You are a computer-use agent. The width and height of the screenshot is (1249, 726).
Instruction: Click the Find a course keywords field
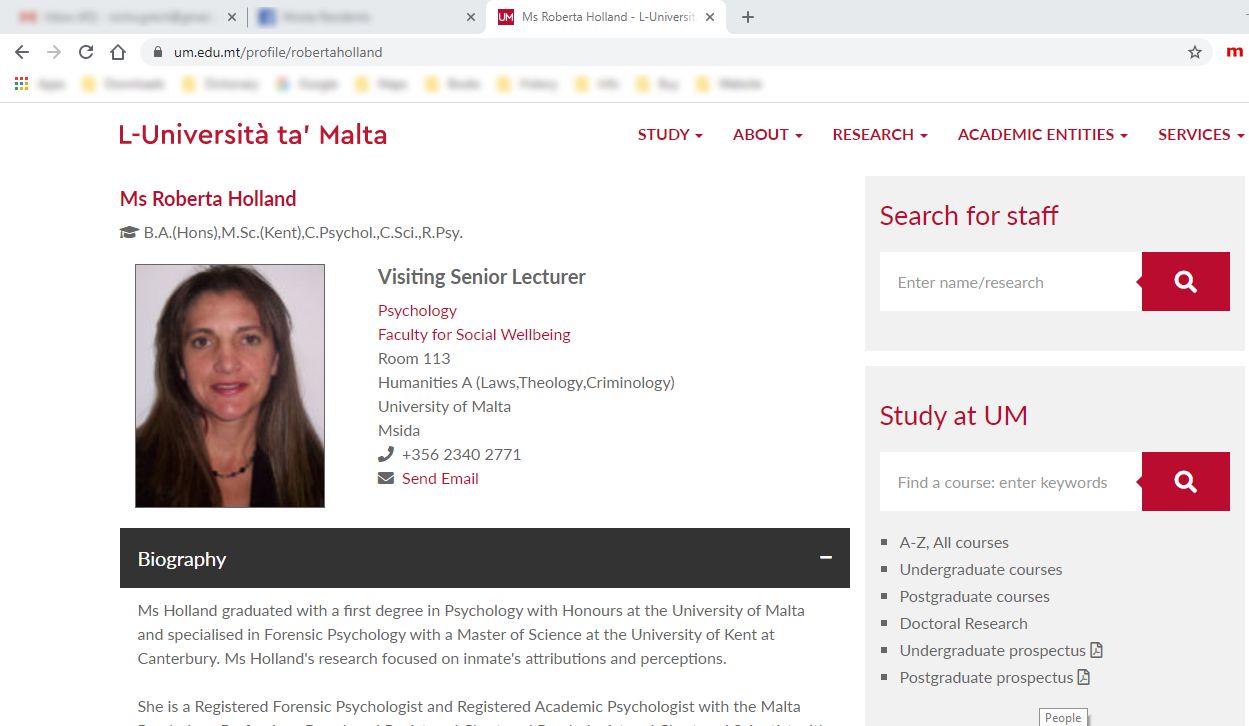(1011, 482)
